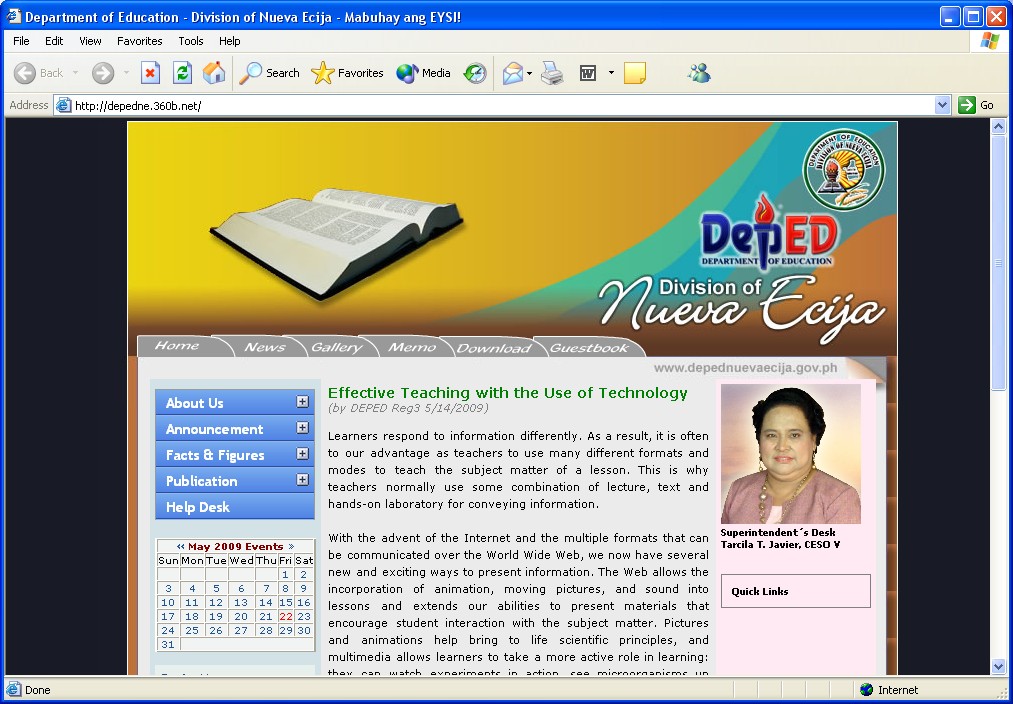Open the Edit menu
This screenshot has height=704, width=1013.
54,41
